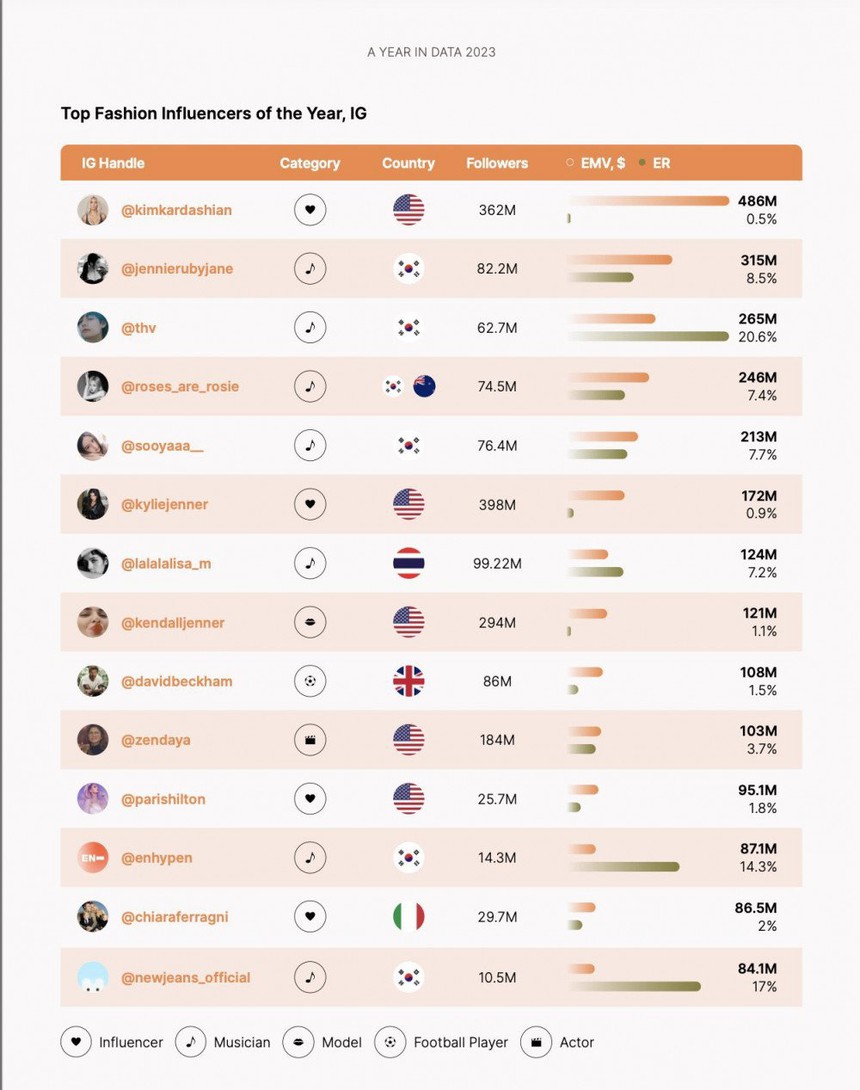Click the UK flag in @davidbeckham row
Screen dimensions: 860x1090
408,682
